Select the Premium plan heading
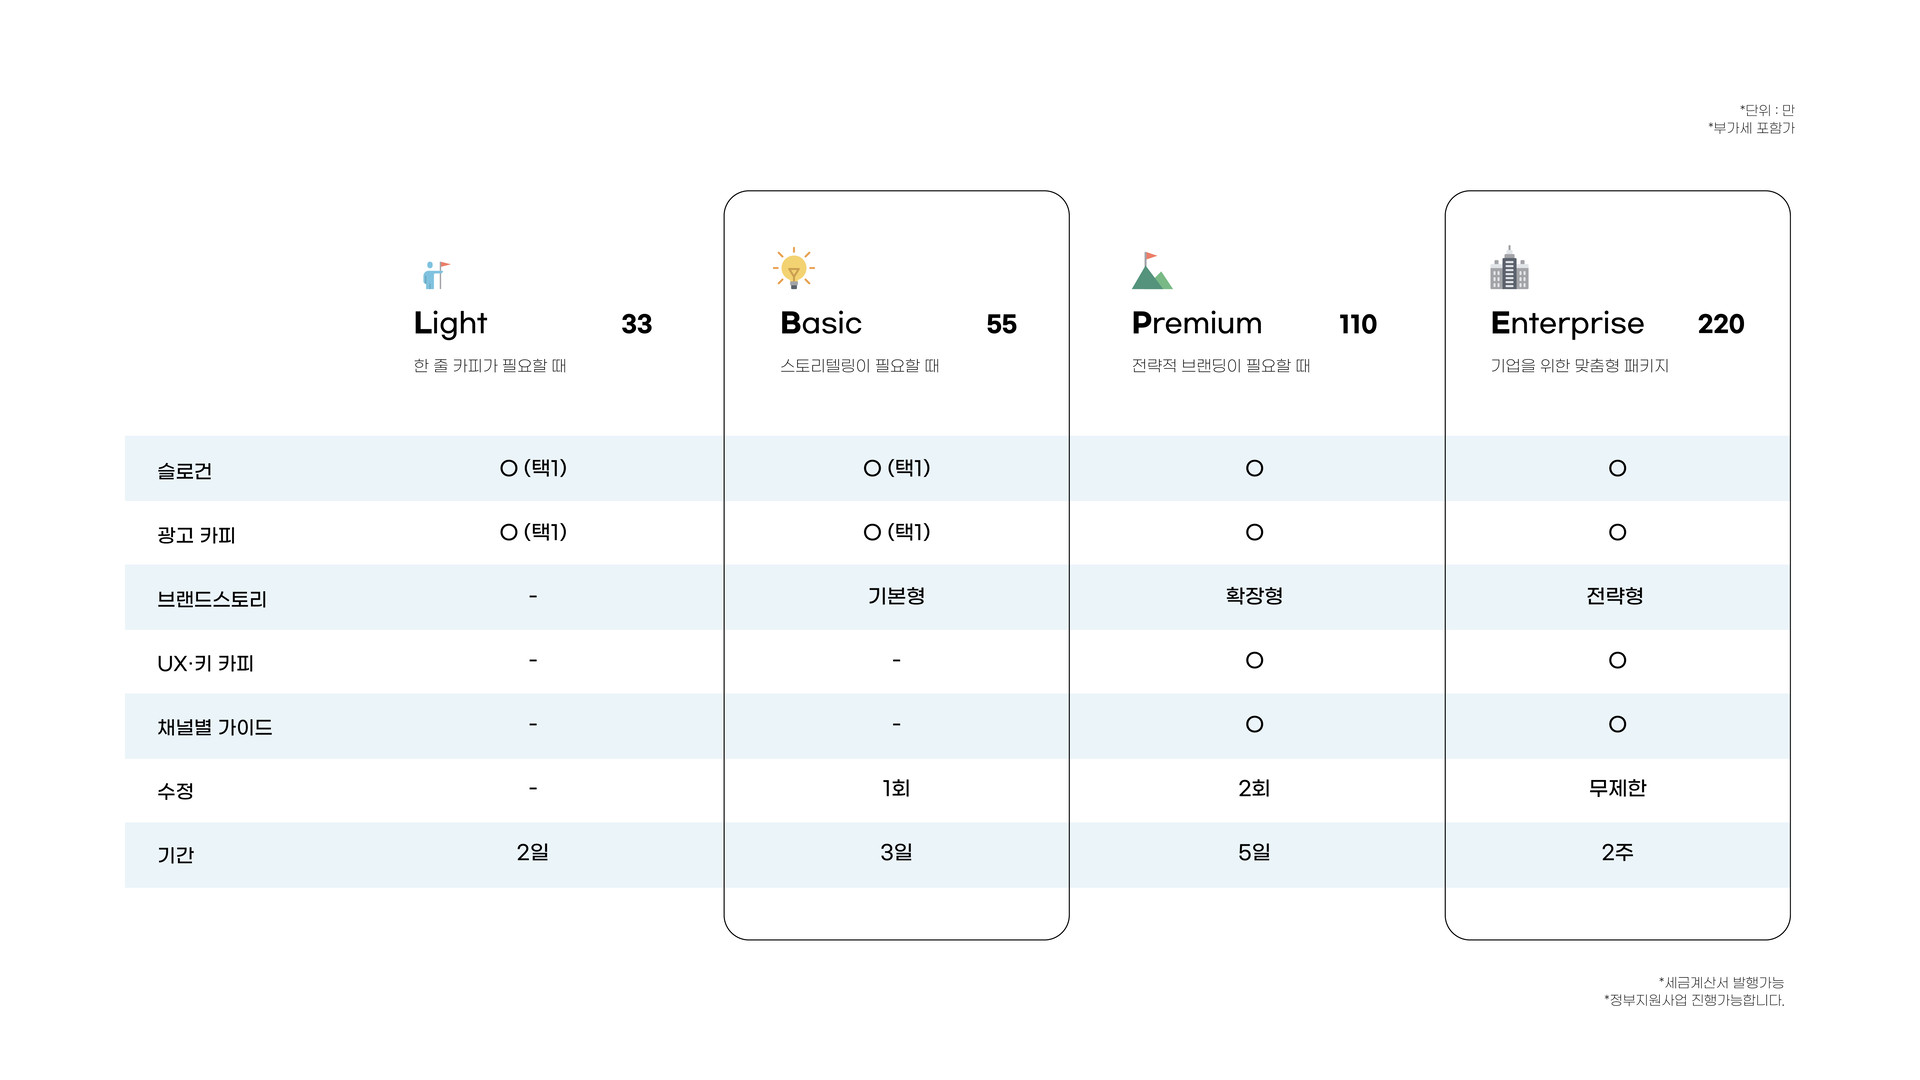Viewport: 1920px width, 1080px height. [x=1196, y=323]
